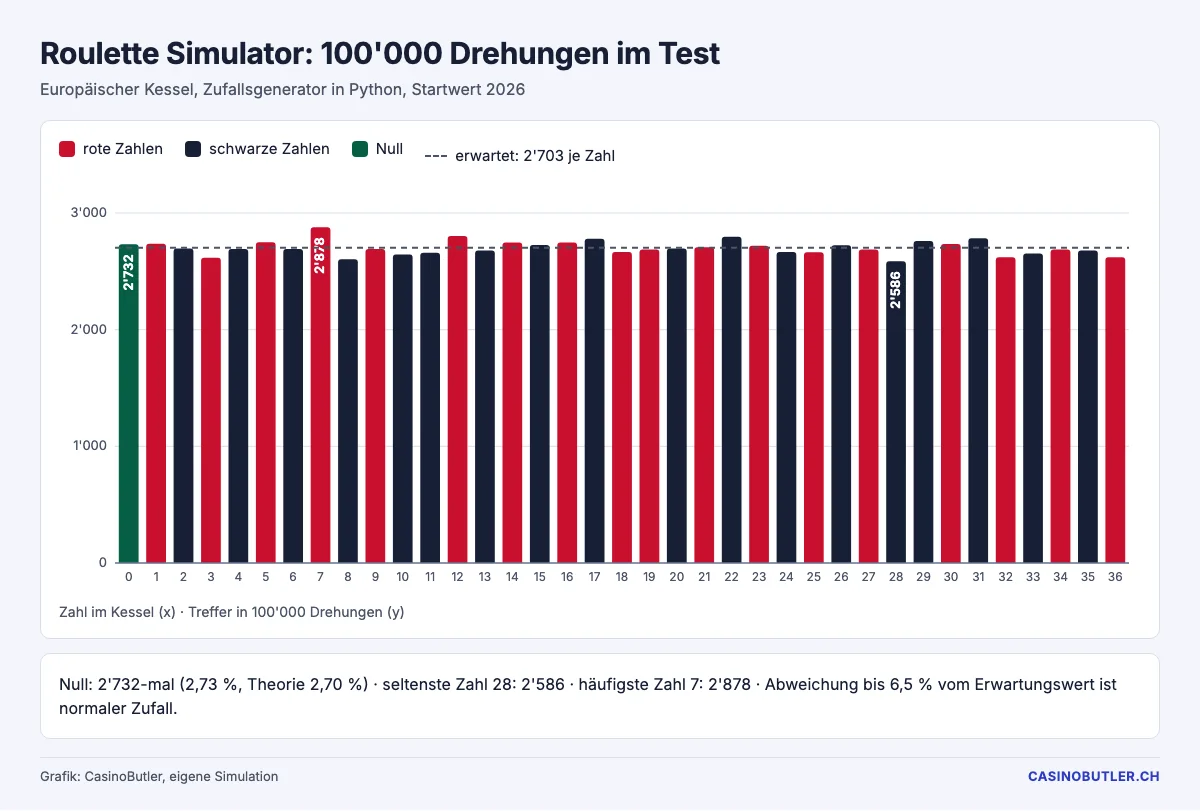Click the y-axis label 2'000
This screenshot has width=1200, height=811.
click(89, 330)
